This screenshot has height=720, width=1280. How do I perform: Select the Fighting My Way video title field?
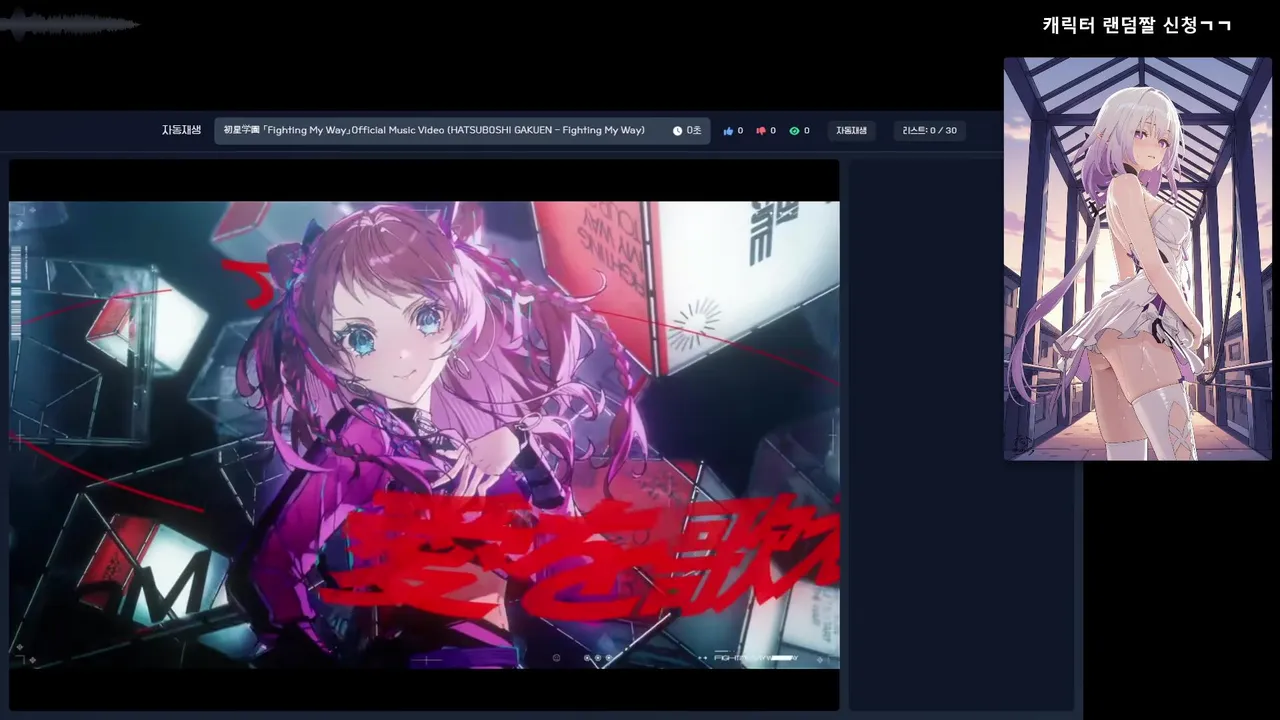tap(462, 131)
